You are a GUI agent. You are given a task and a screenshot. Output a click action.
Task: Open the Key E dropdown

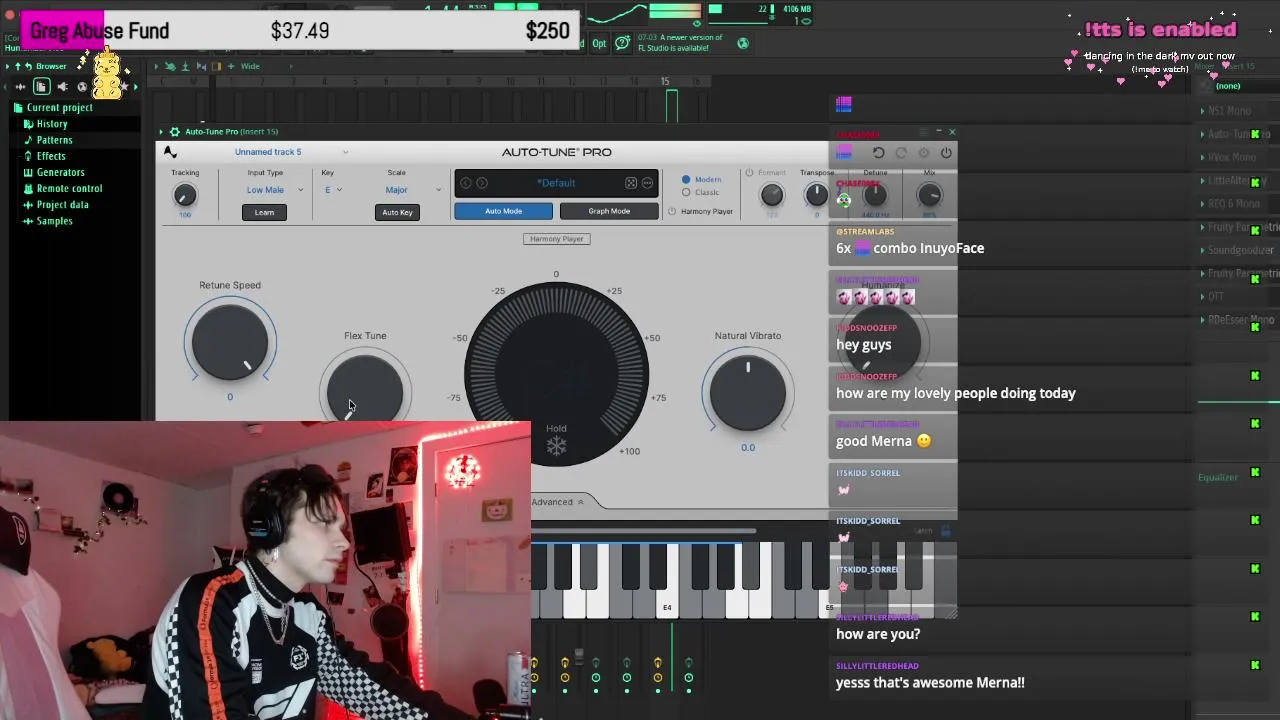pos(333,190)
